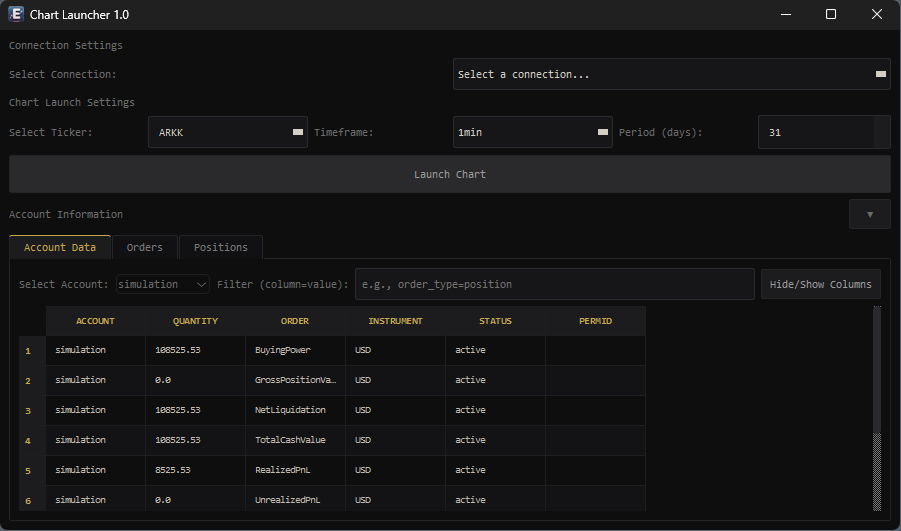Sort by the INSTRUMENT column header

(x=395, y=321)
